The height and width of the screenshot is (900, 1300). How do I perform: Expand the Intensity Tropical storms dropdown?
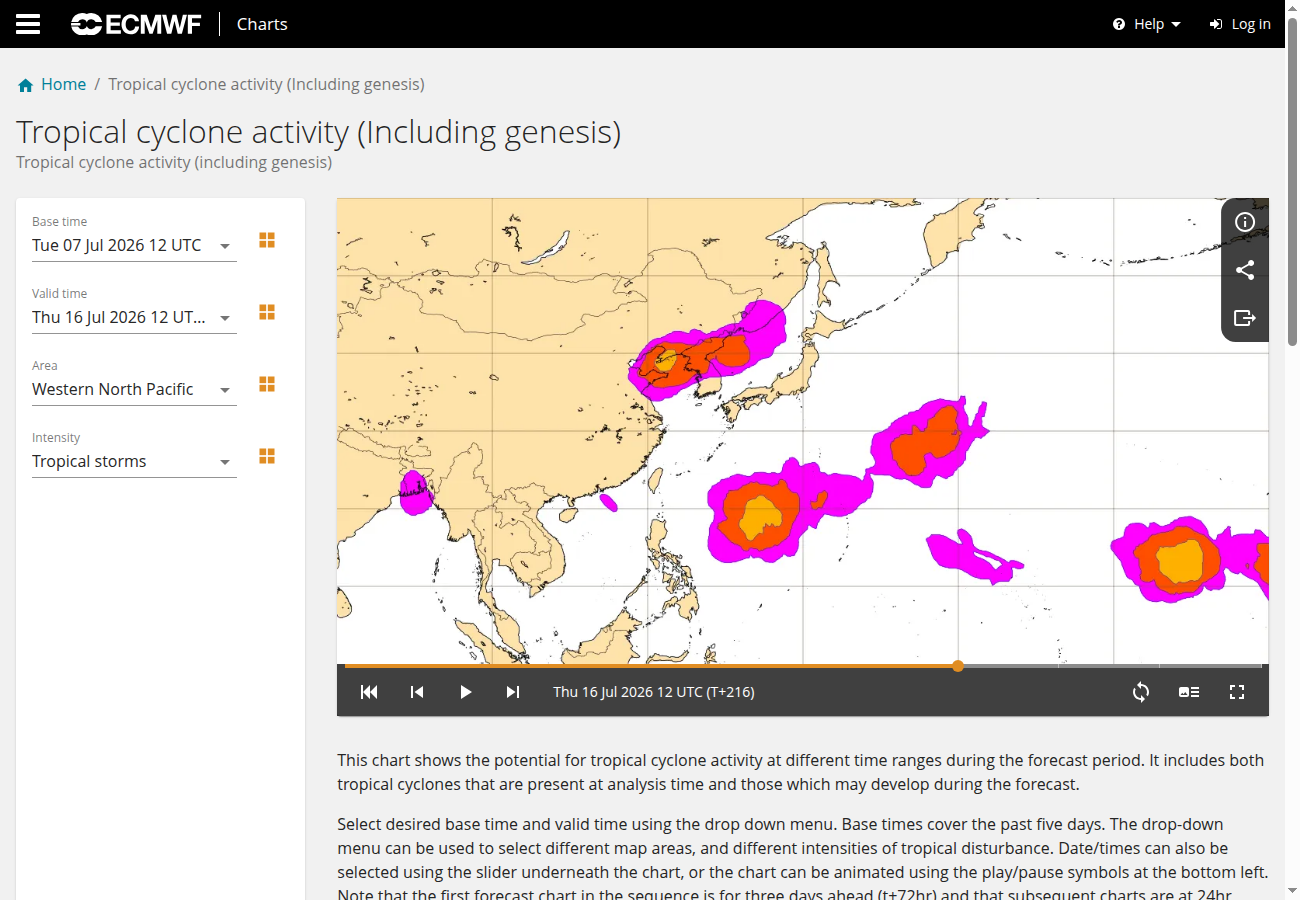tap(134, 461)
